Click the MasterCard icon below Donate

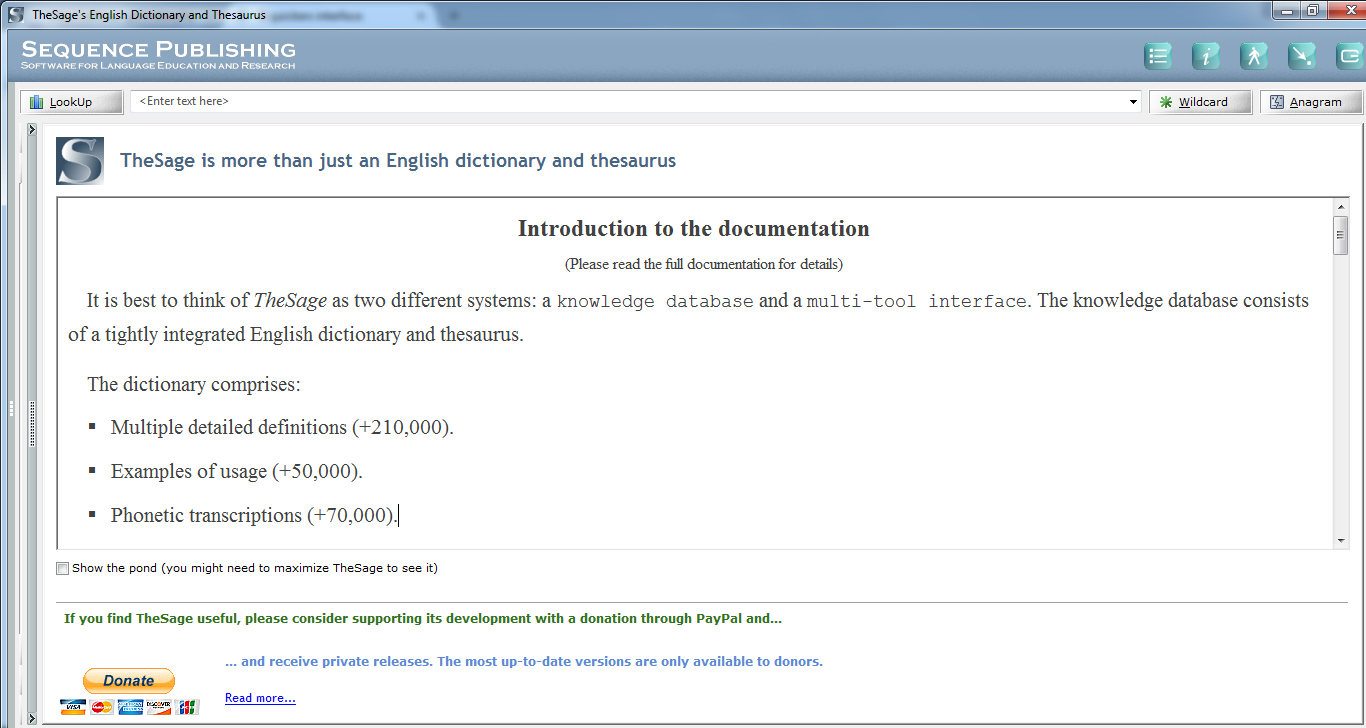[101, 707]
